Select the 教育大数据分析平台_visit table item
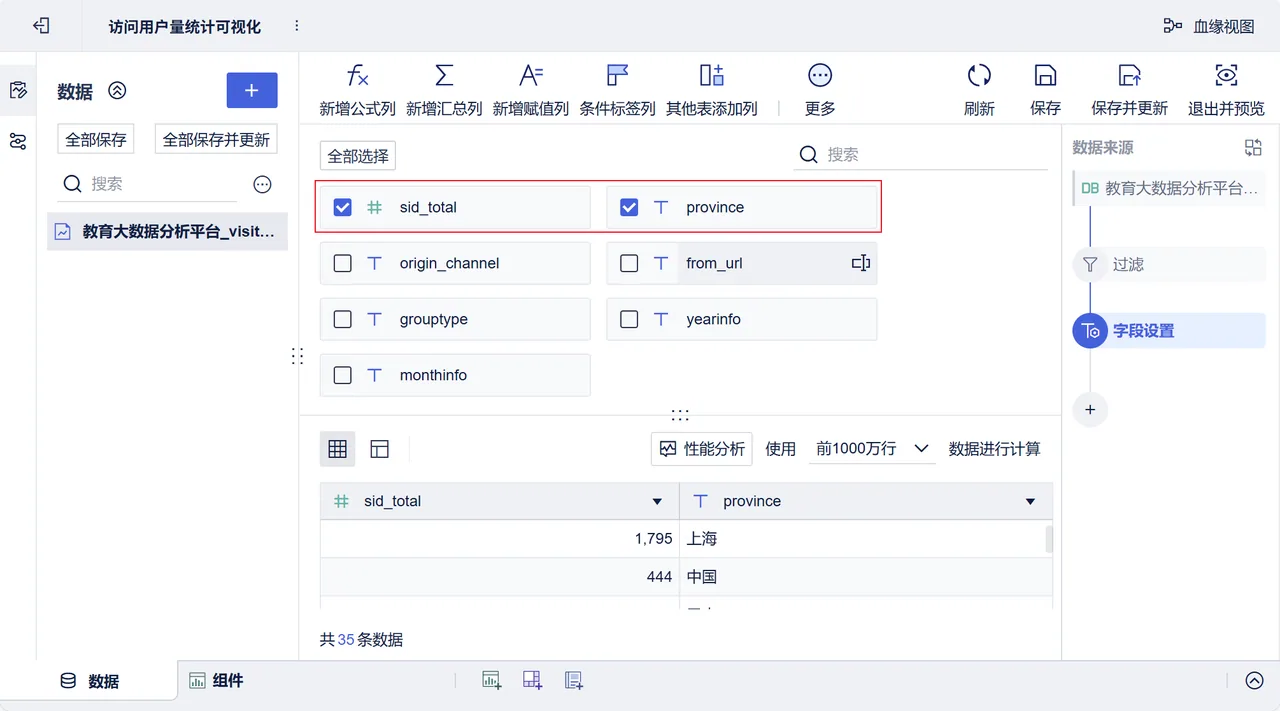This screenshot has width=1280, height=711. 168,231
